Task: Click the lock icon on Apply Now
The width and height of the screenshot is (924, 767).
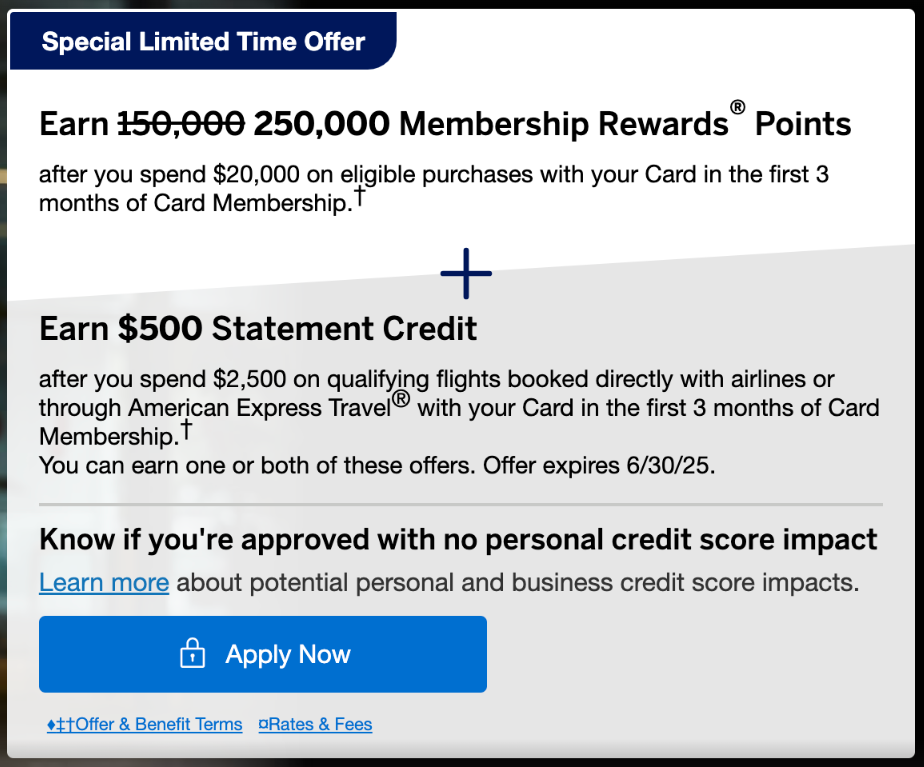Action: click(x=191, y=654)
